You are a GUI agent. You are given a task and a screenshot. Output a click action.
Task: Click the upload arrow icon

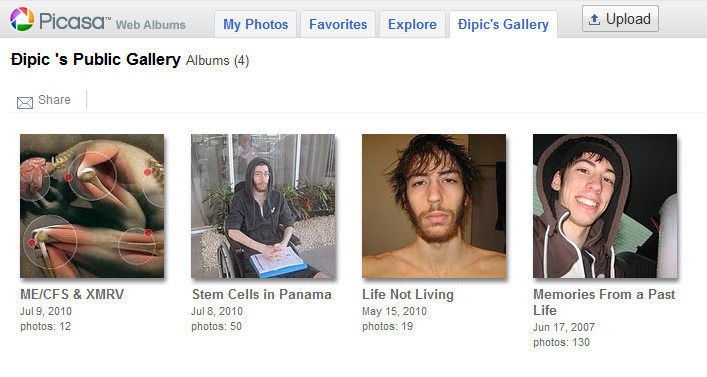point(594,19)
